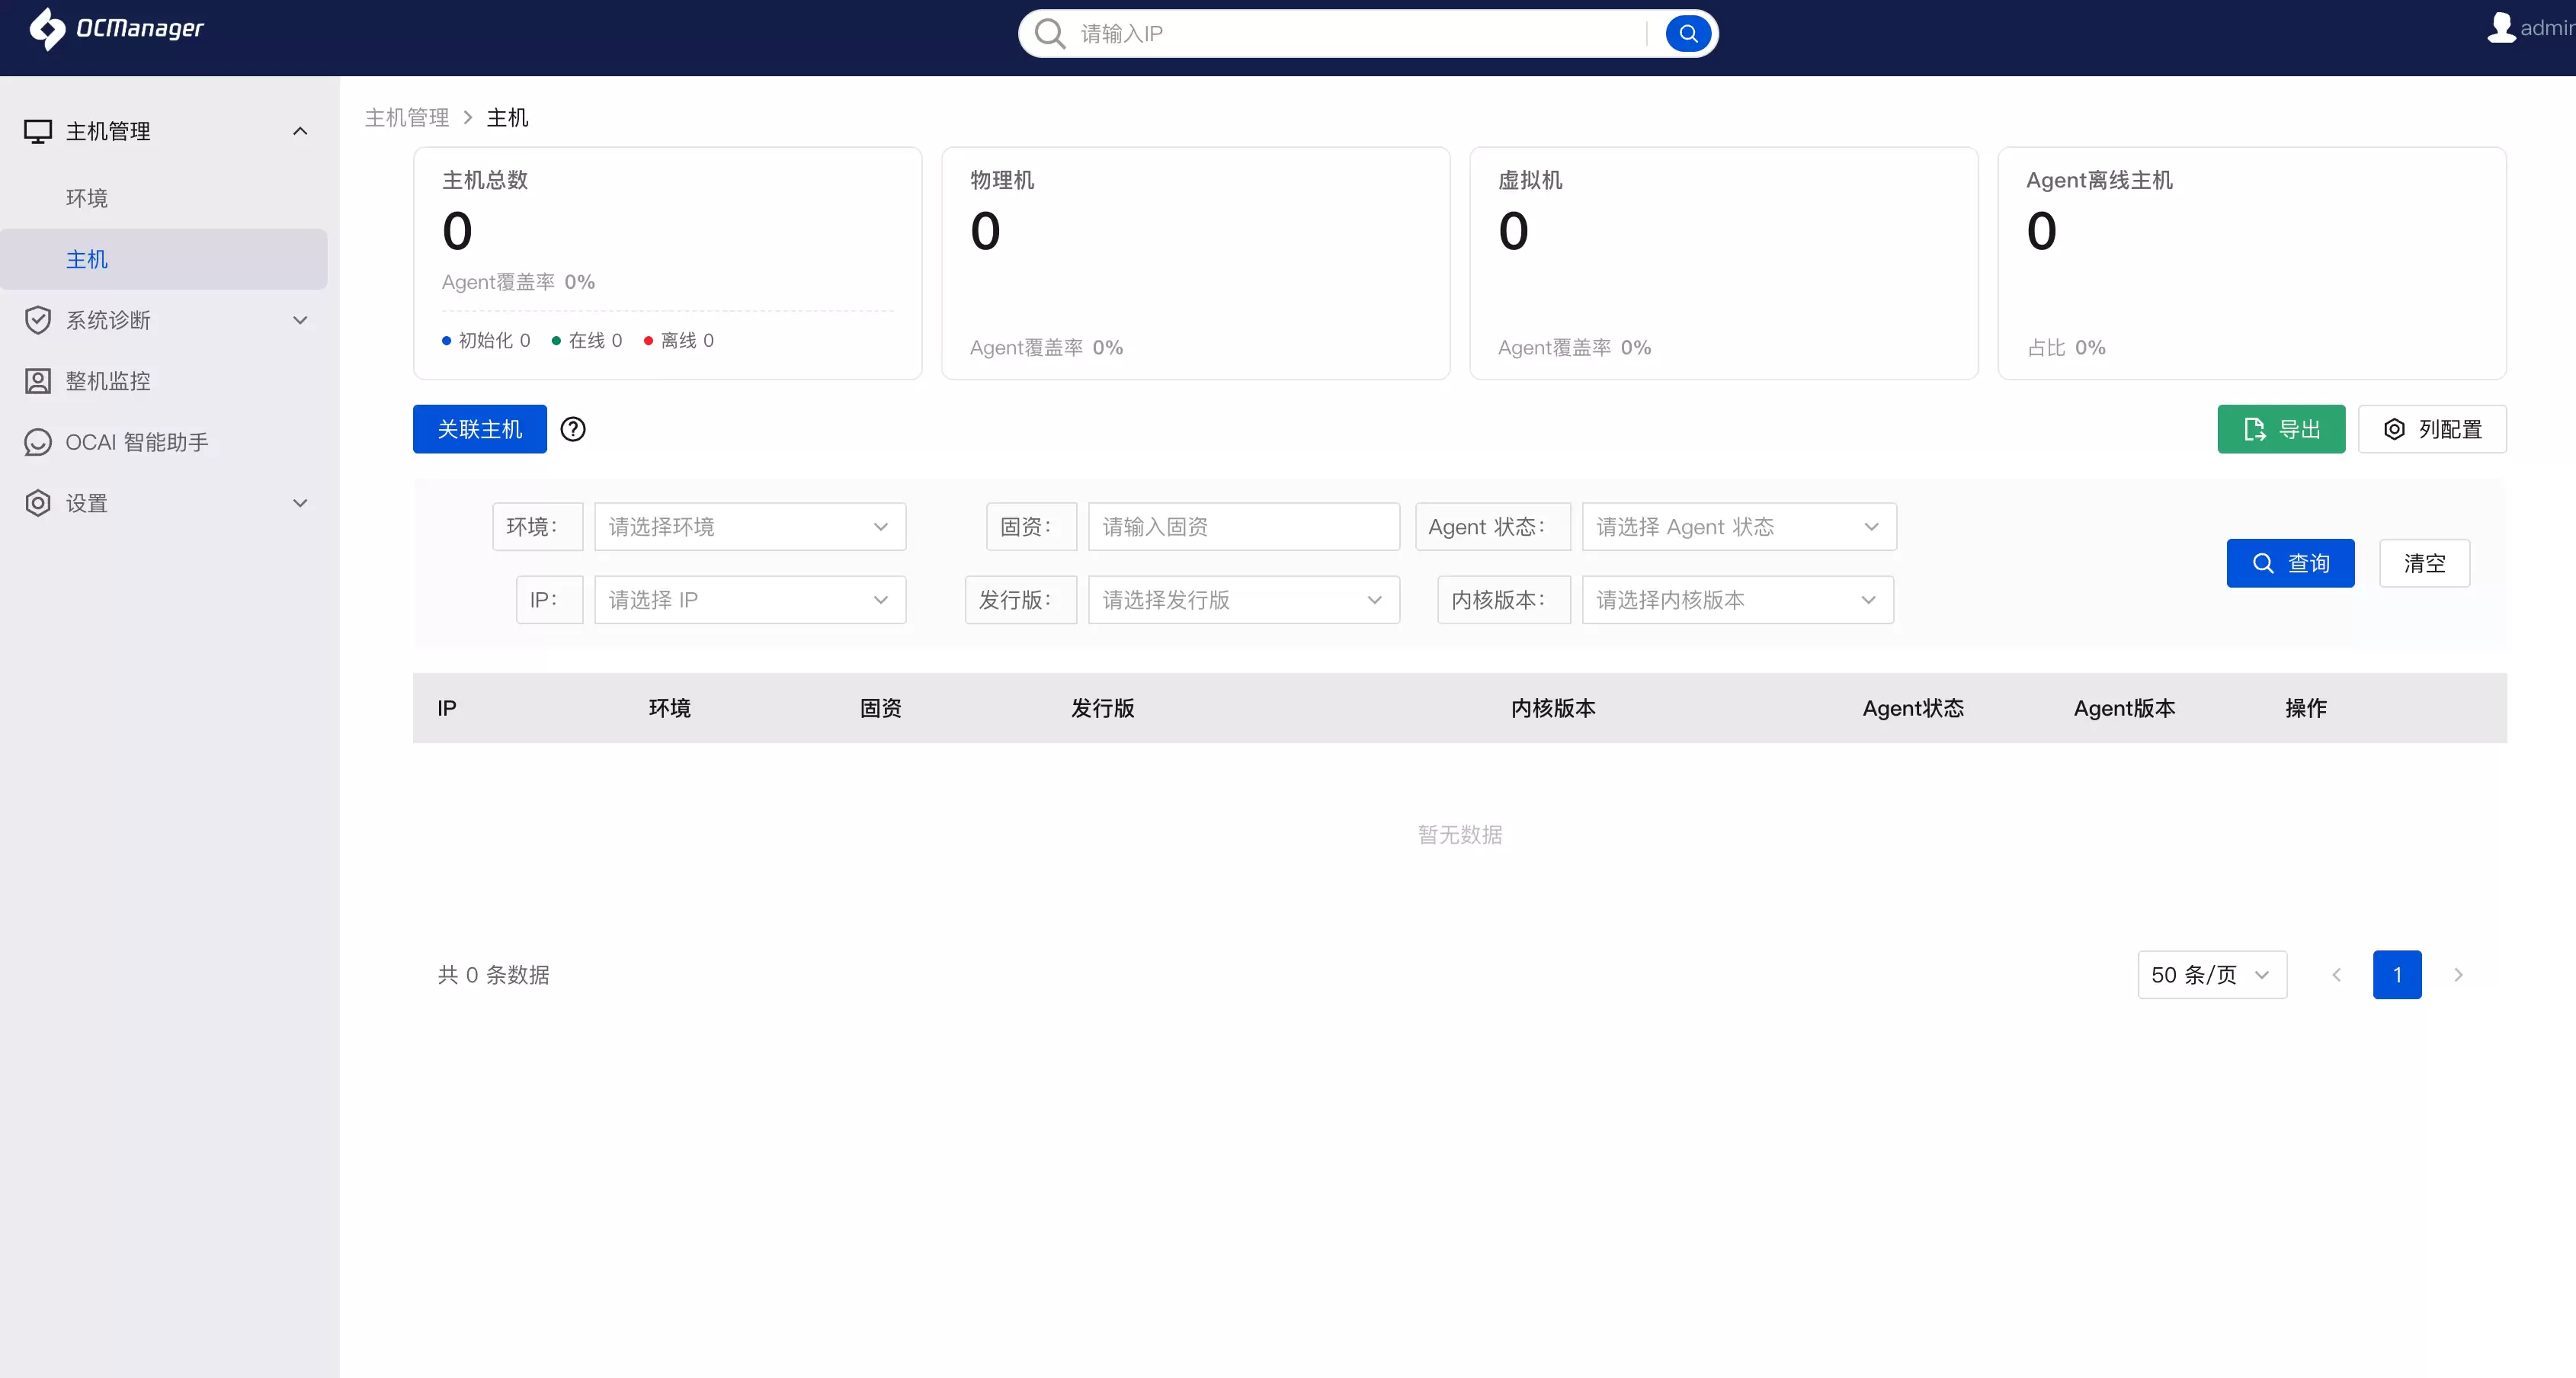Open the 请选择内核版本 dropdown
The image size is (2576, 1378).
(x=1738, y=600)
